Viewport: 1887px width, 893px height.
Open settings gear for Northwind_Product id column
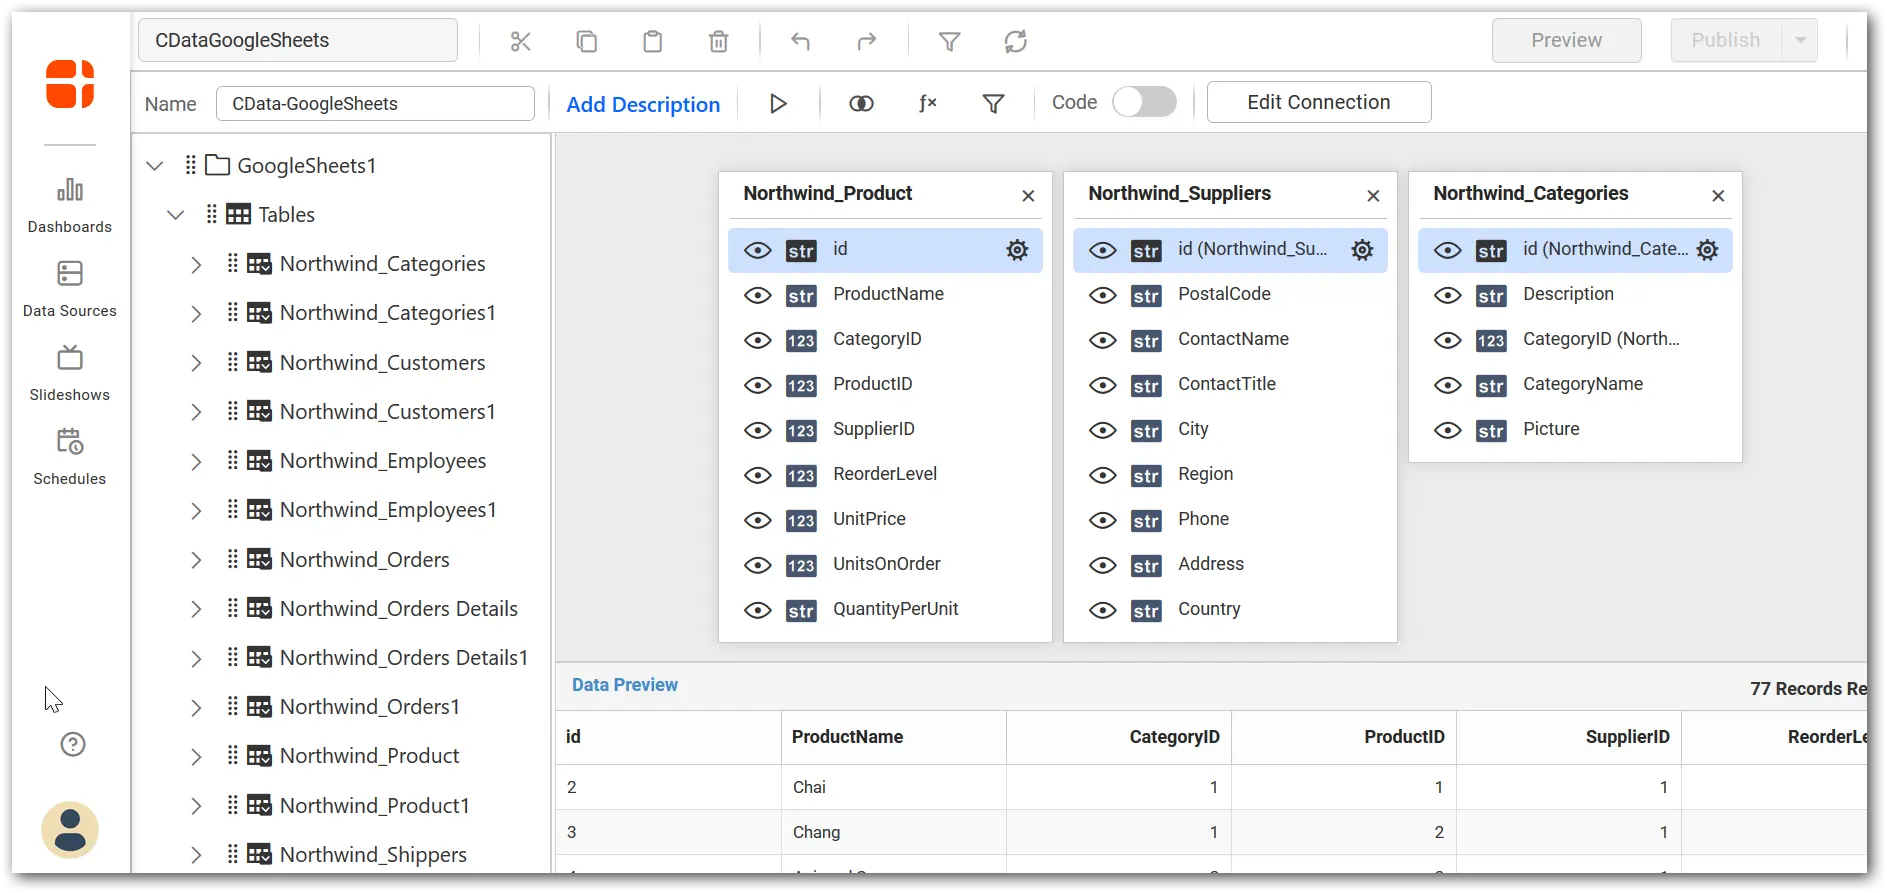(x=1017, y=250)
